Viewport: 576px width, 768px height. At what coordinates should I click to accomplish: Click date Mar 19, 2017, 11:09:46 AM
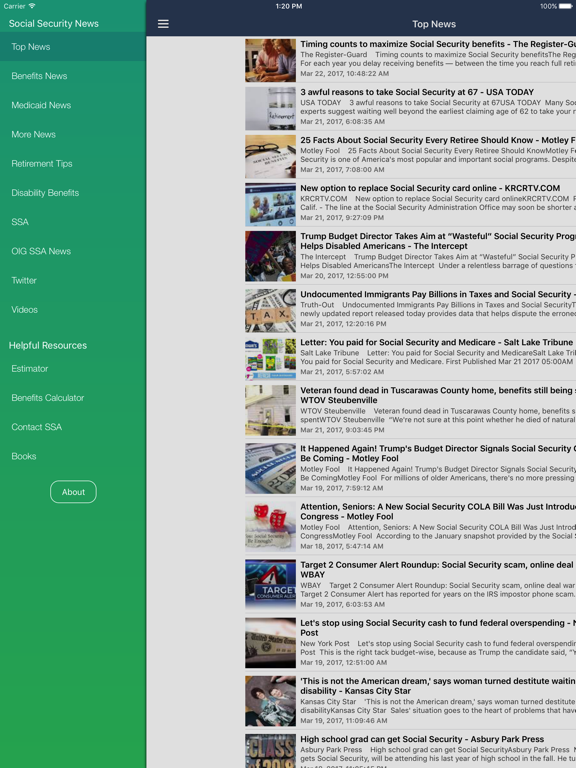click(344, 721)
